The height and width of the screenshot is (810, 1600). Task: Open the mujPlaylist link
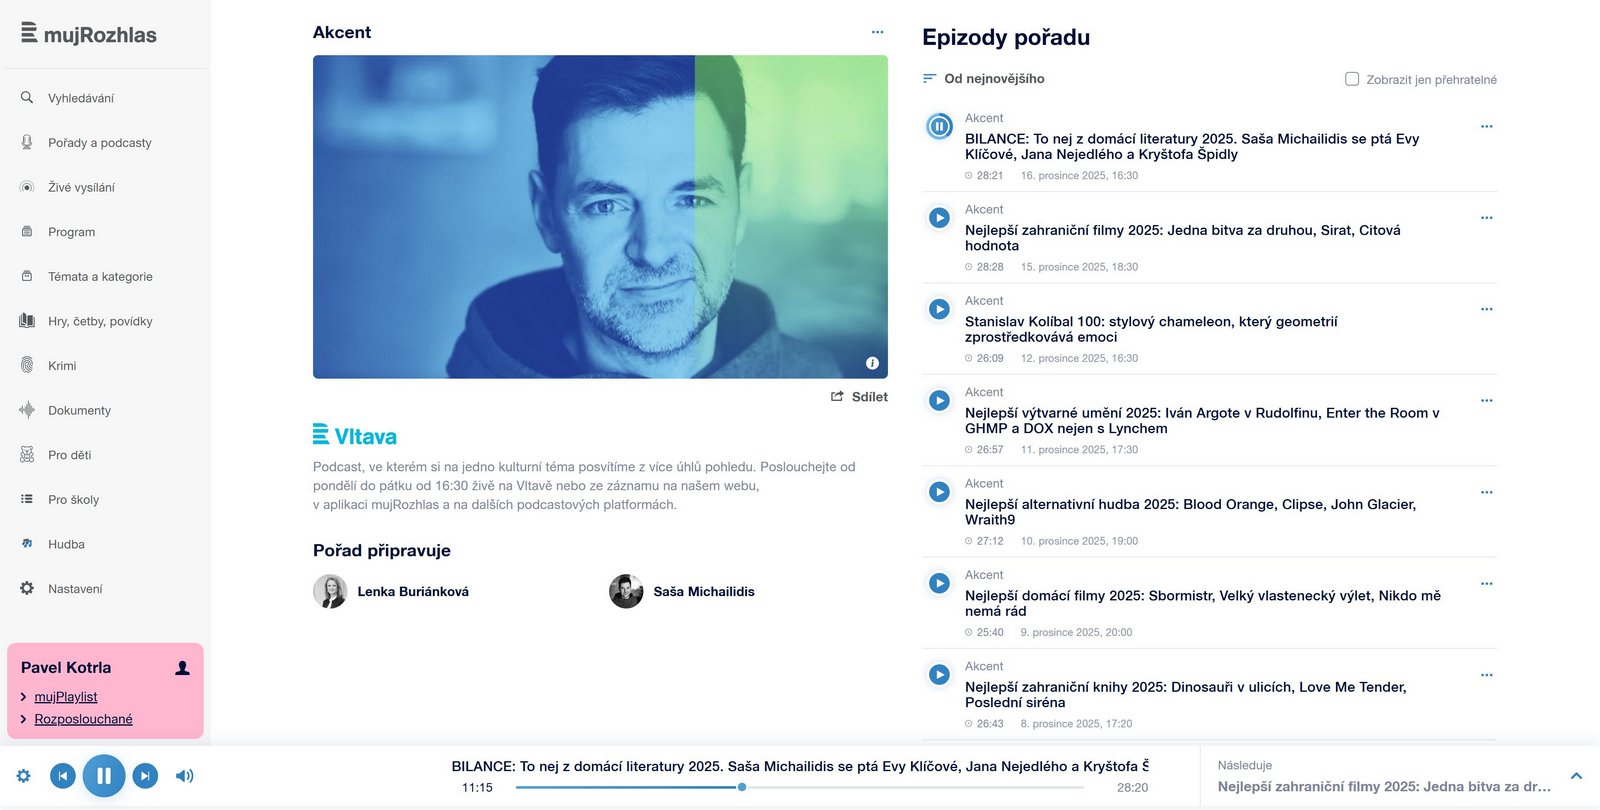pyautogui.click(x=66, y=697)
